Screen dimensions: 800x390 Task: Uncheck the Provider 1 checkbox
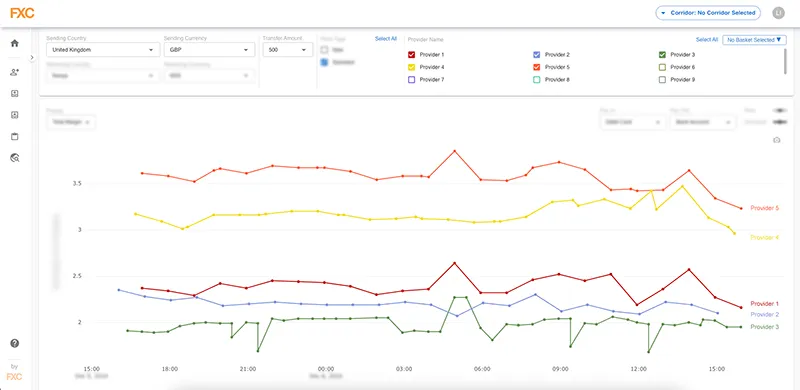coord(412,55)
